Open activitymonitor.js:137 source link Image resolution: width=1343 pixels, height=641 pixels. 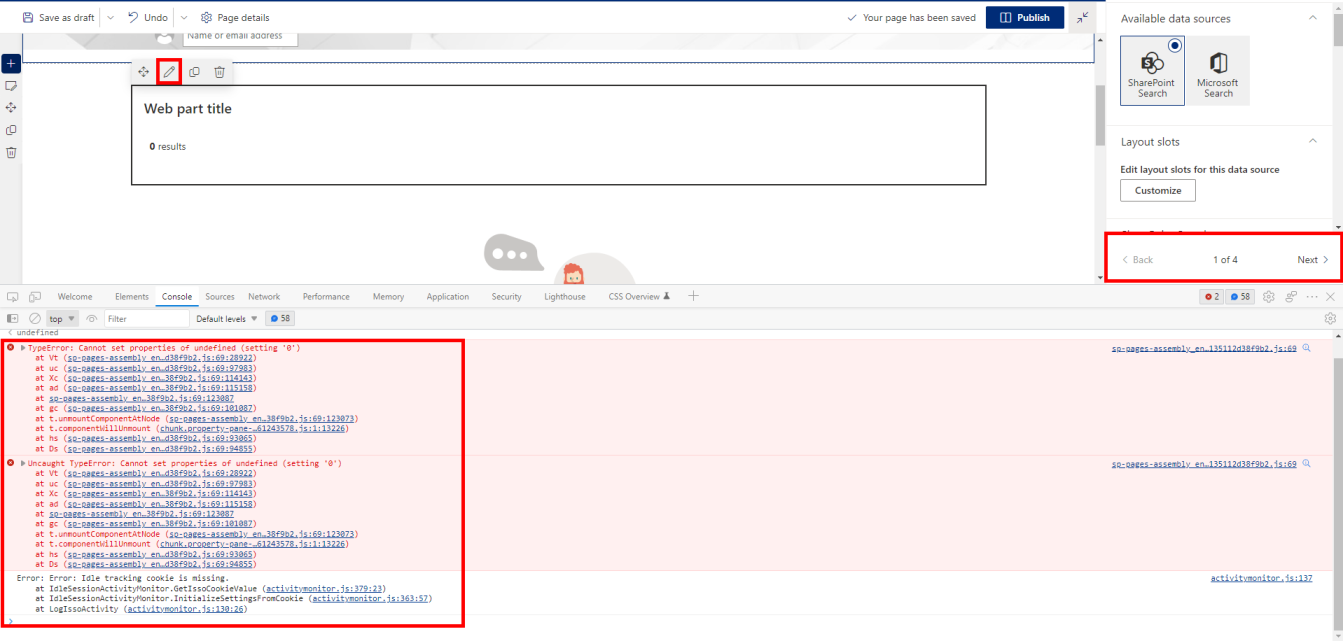1260,577
